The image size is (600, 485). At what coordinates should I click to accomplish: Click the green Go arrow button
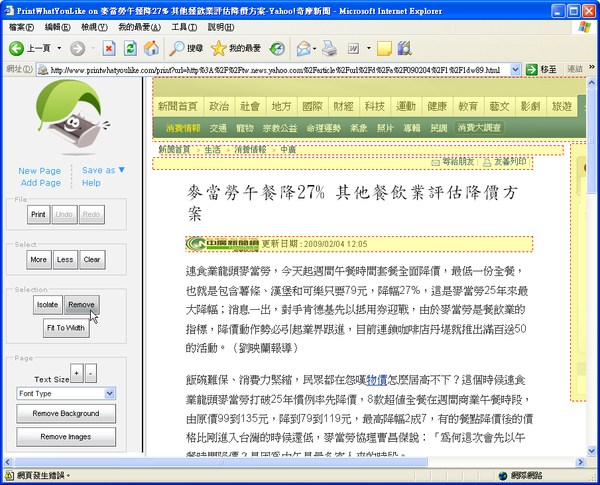[532, 70]
